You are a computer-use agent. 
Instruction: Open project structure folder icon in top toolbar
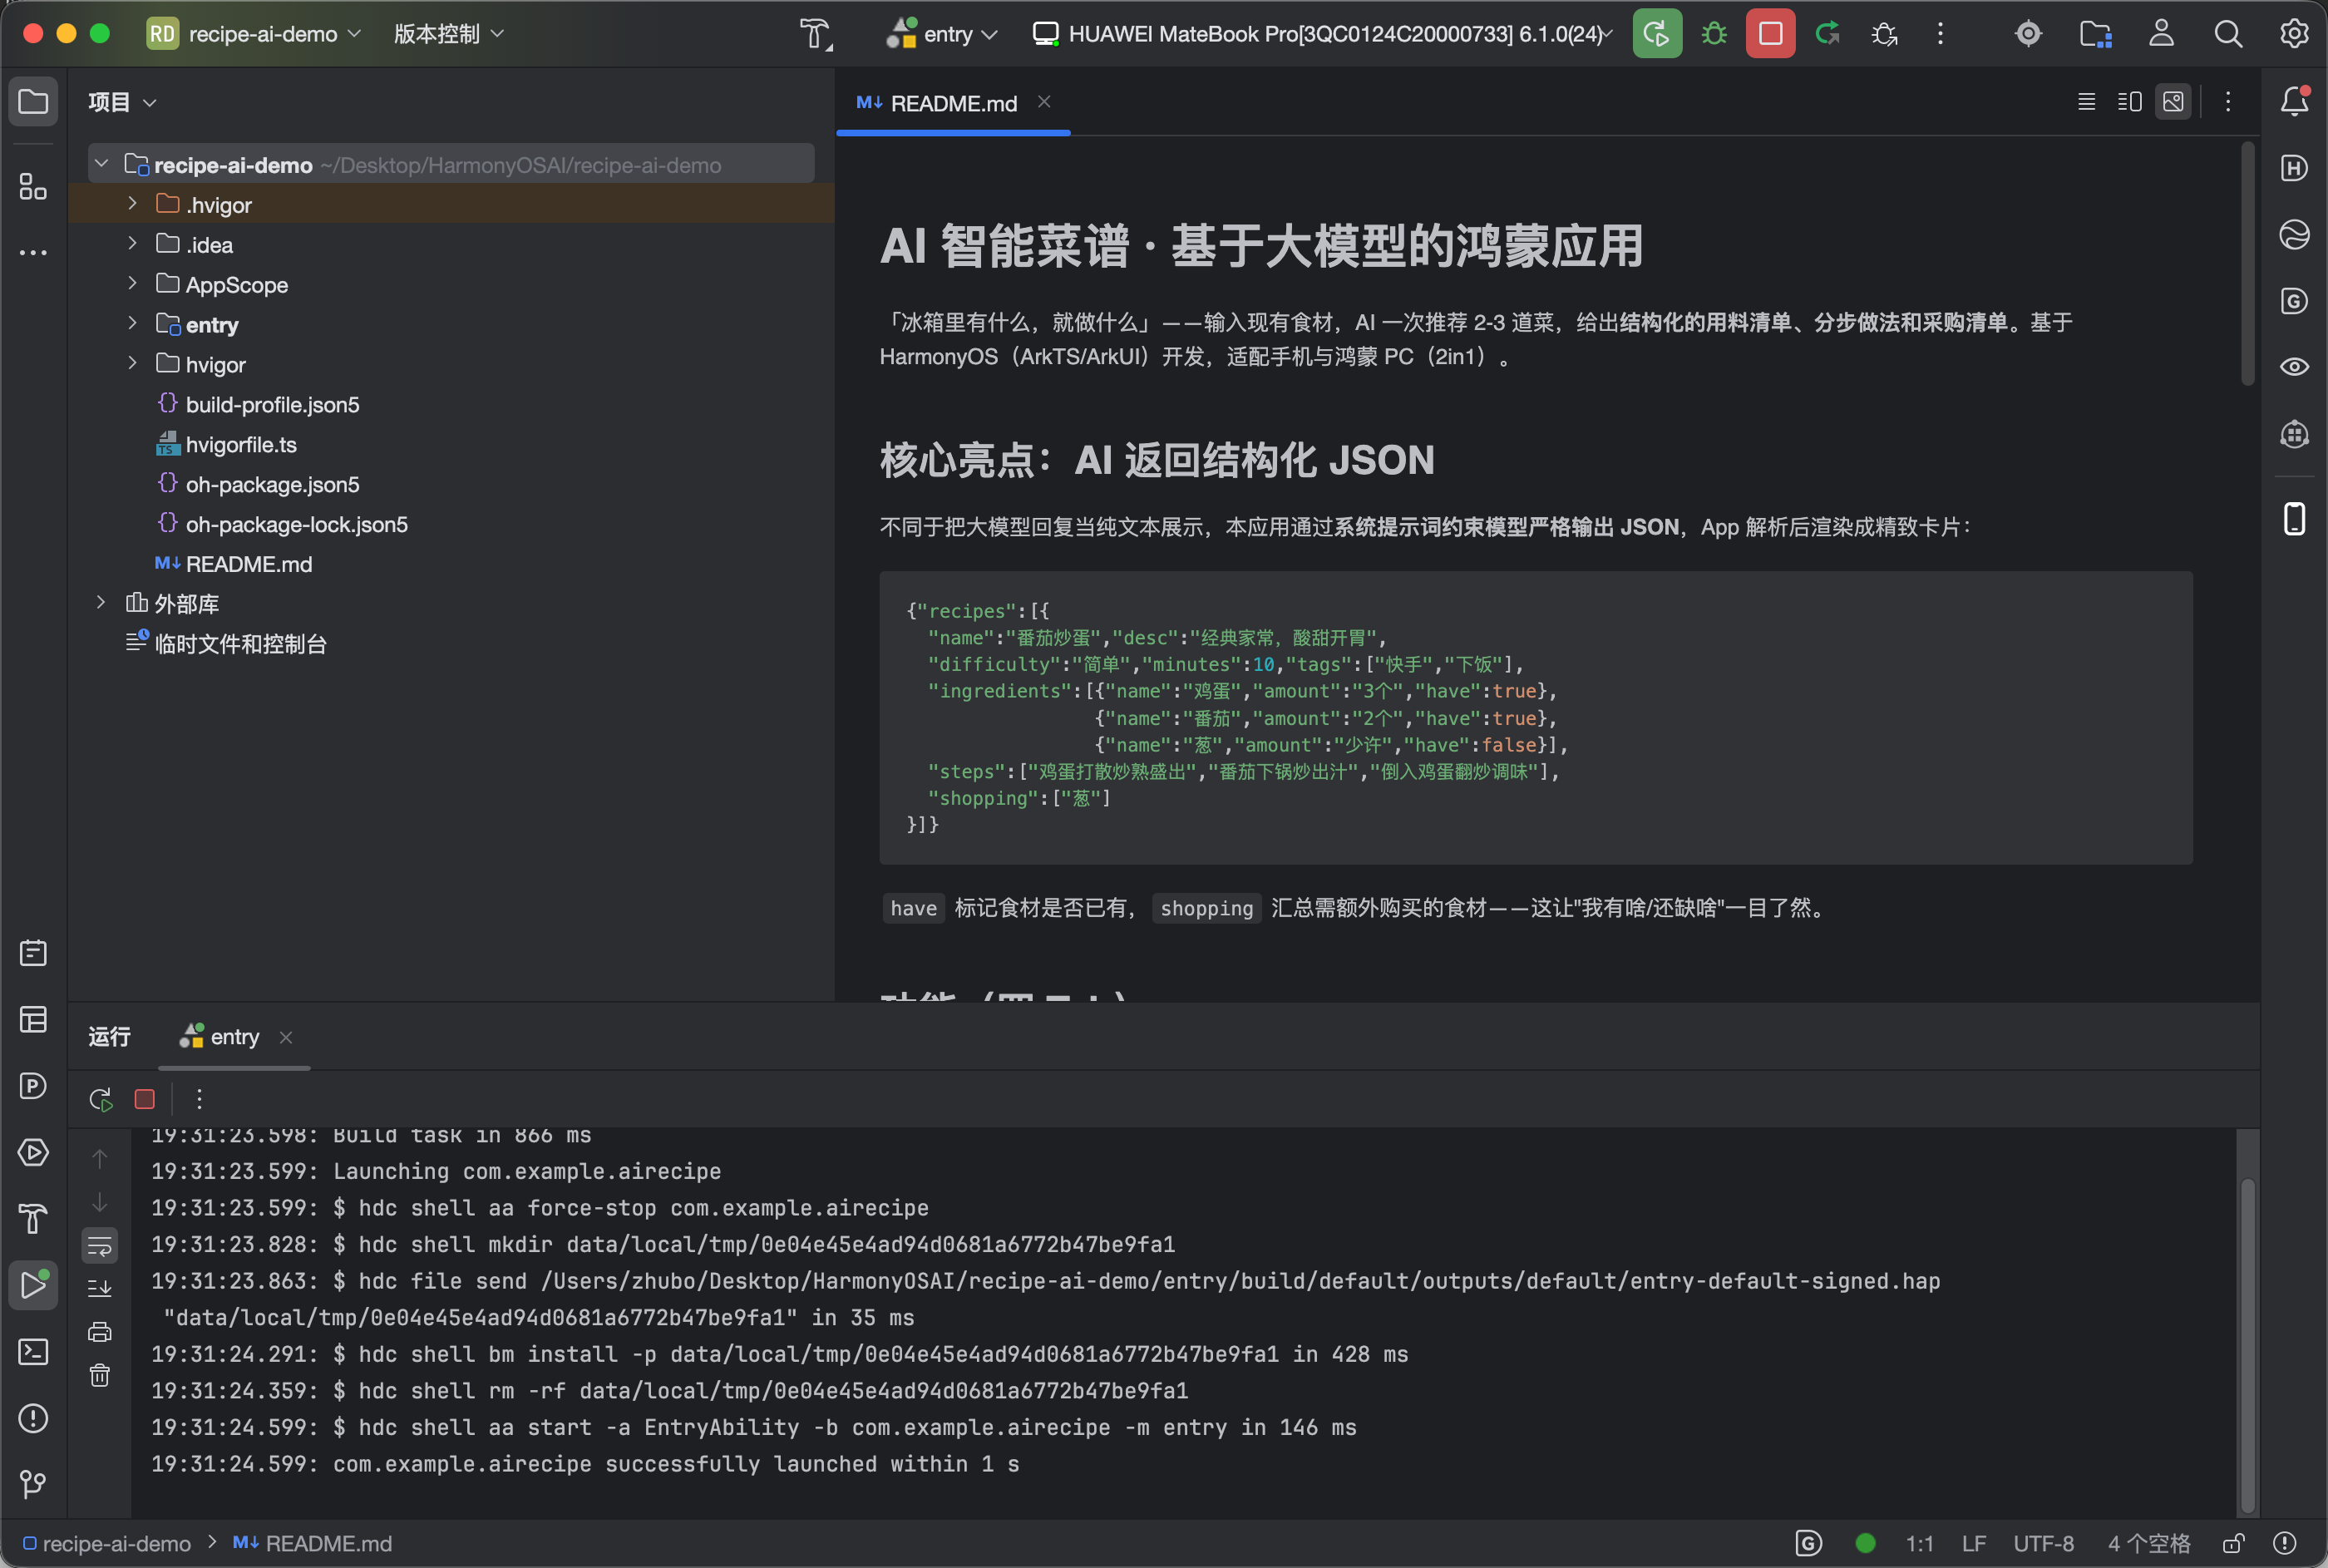[x=2095, y=34]
